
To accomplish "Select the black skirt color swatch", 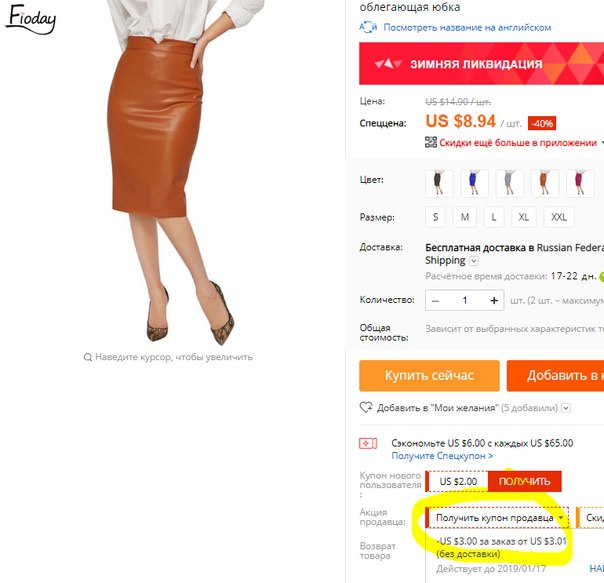I will click(439, 183).
